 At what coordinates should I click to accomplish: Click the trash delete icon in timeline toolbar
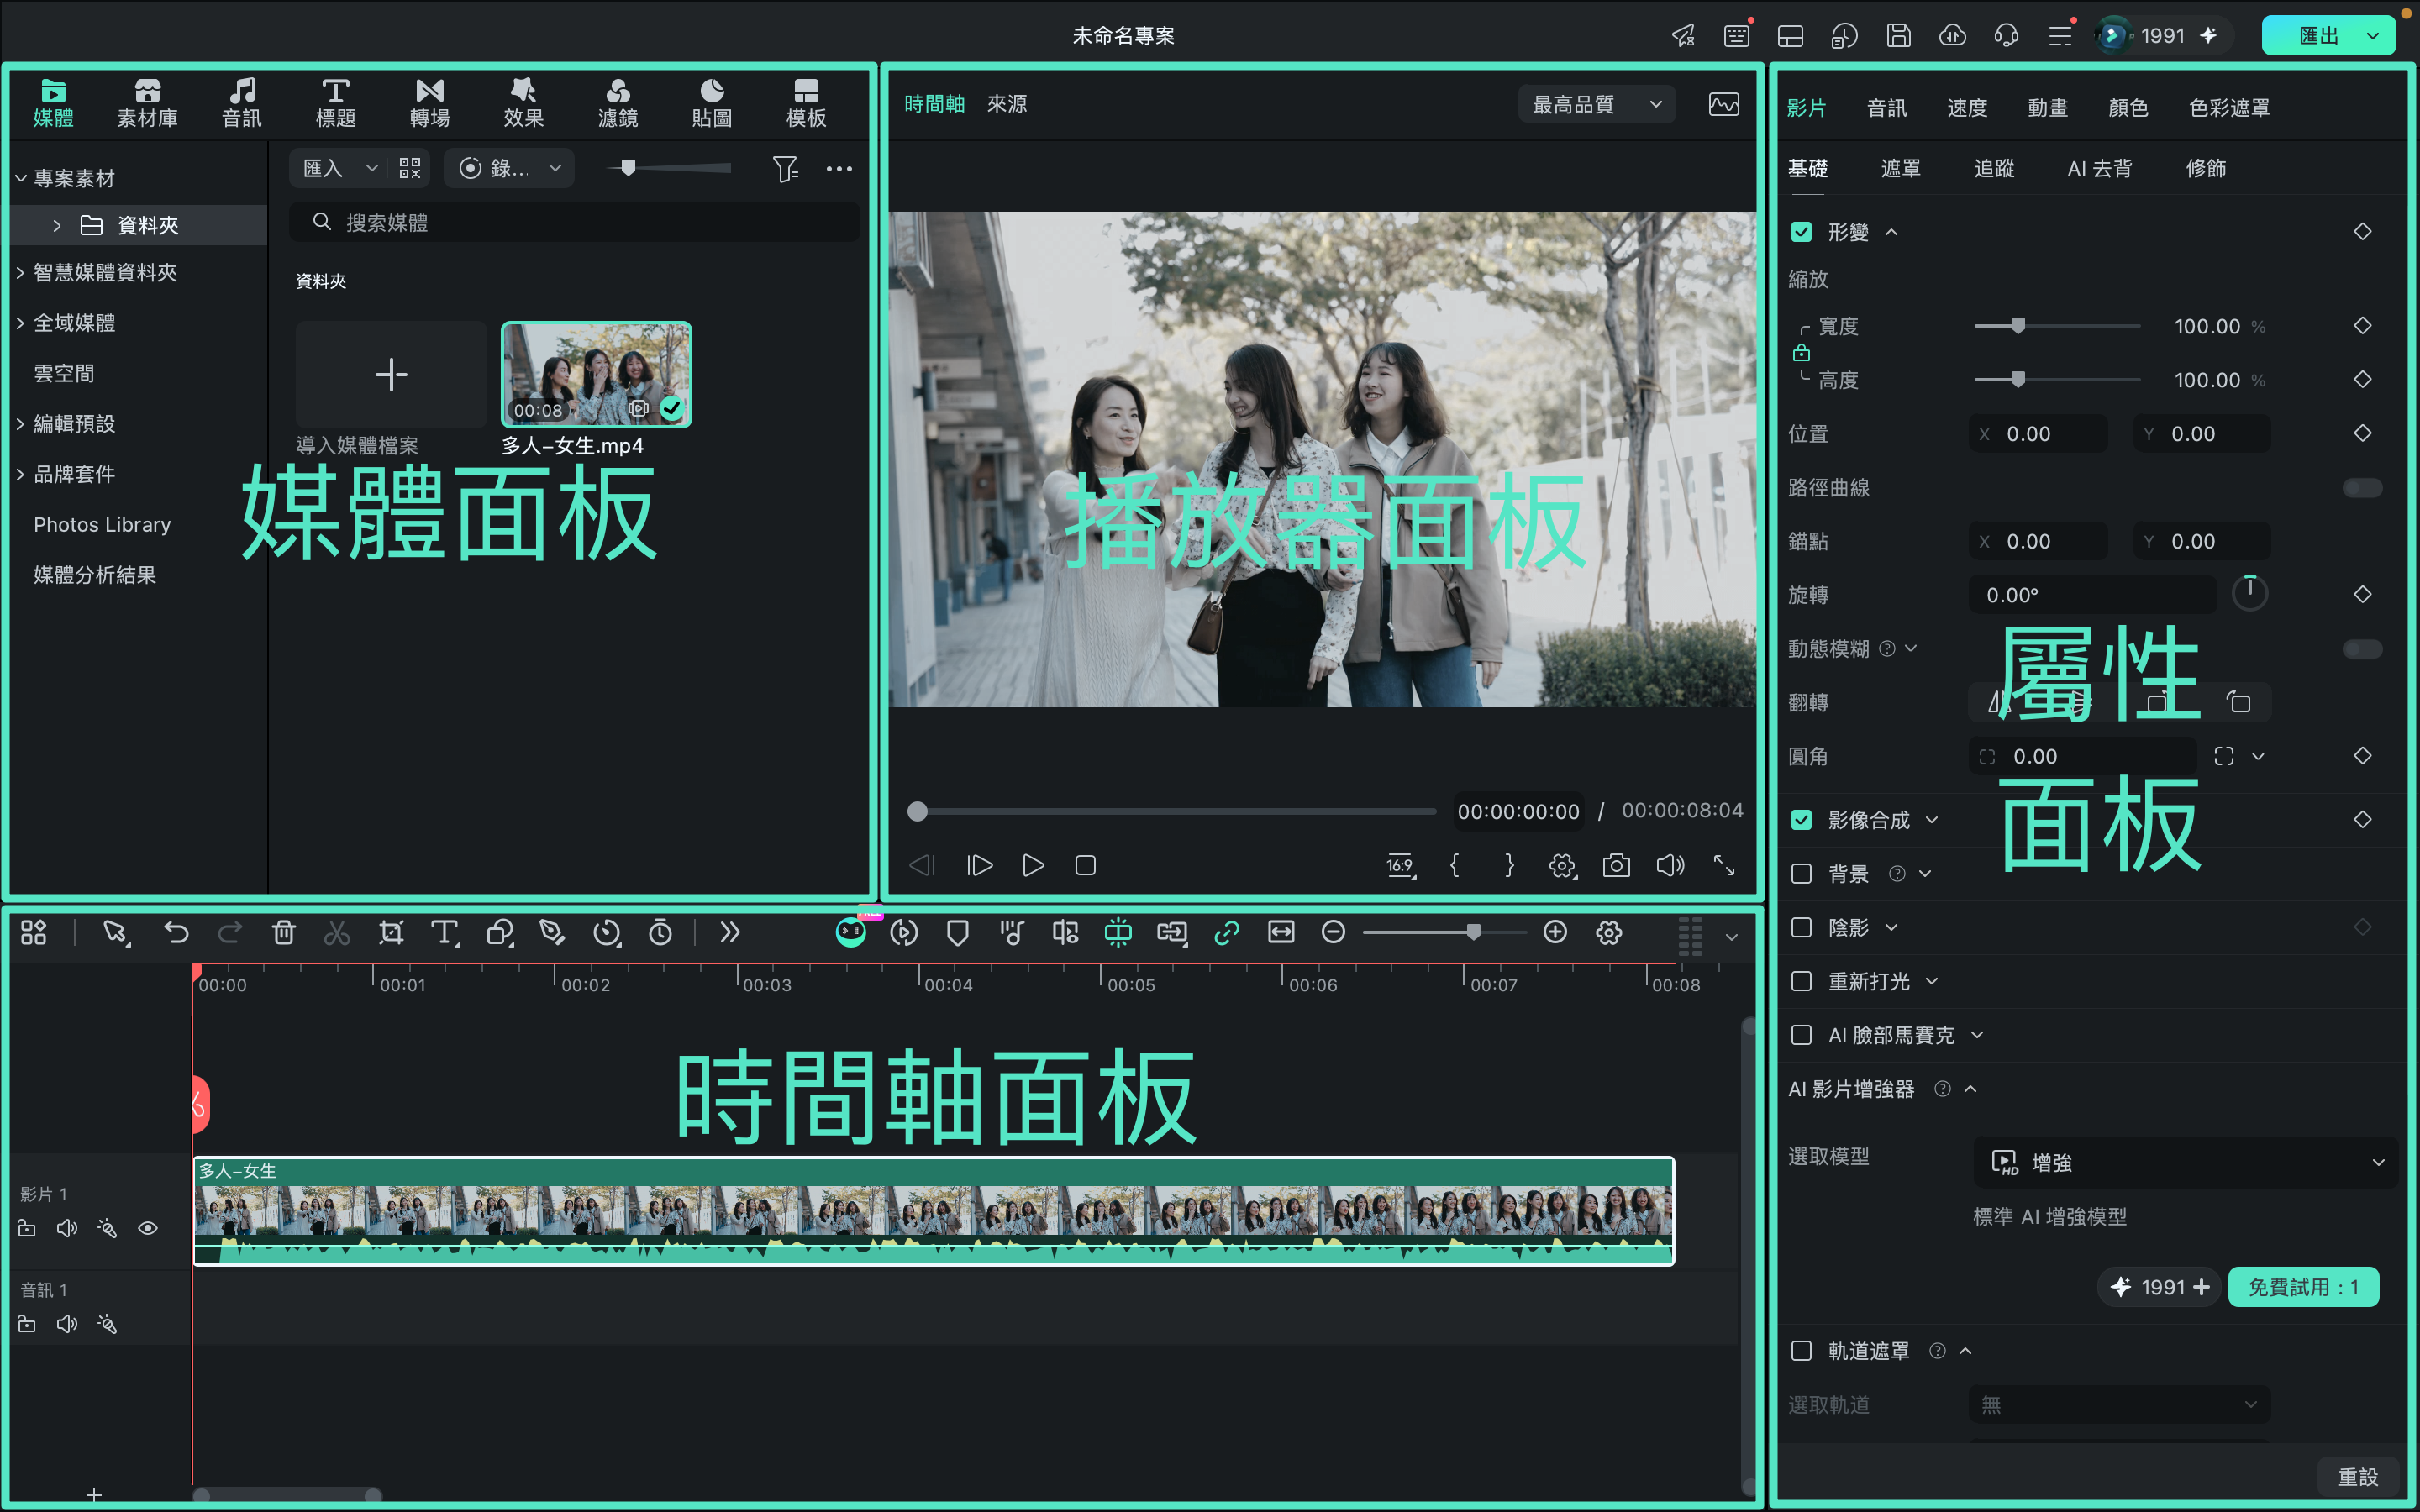click(283, 932)
